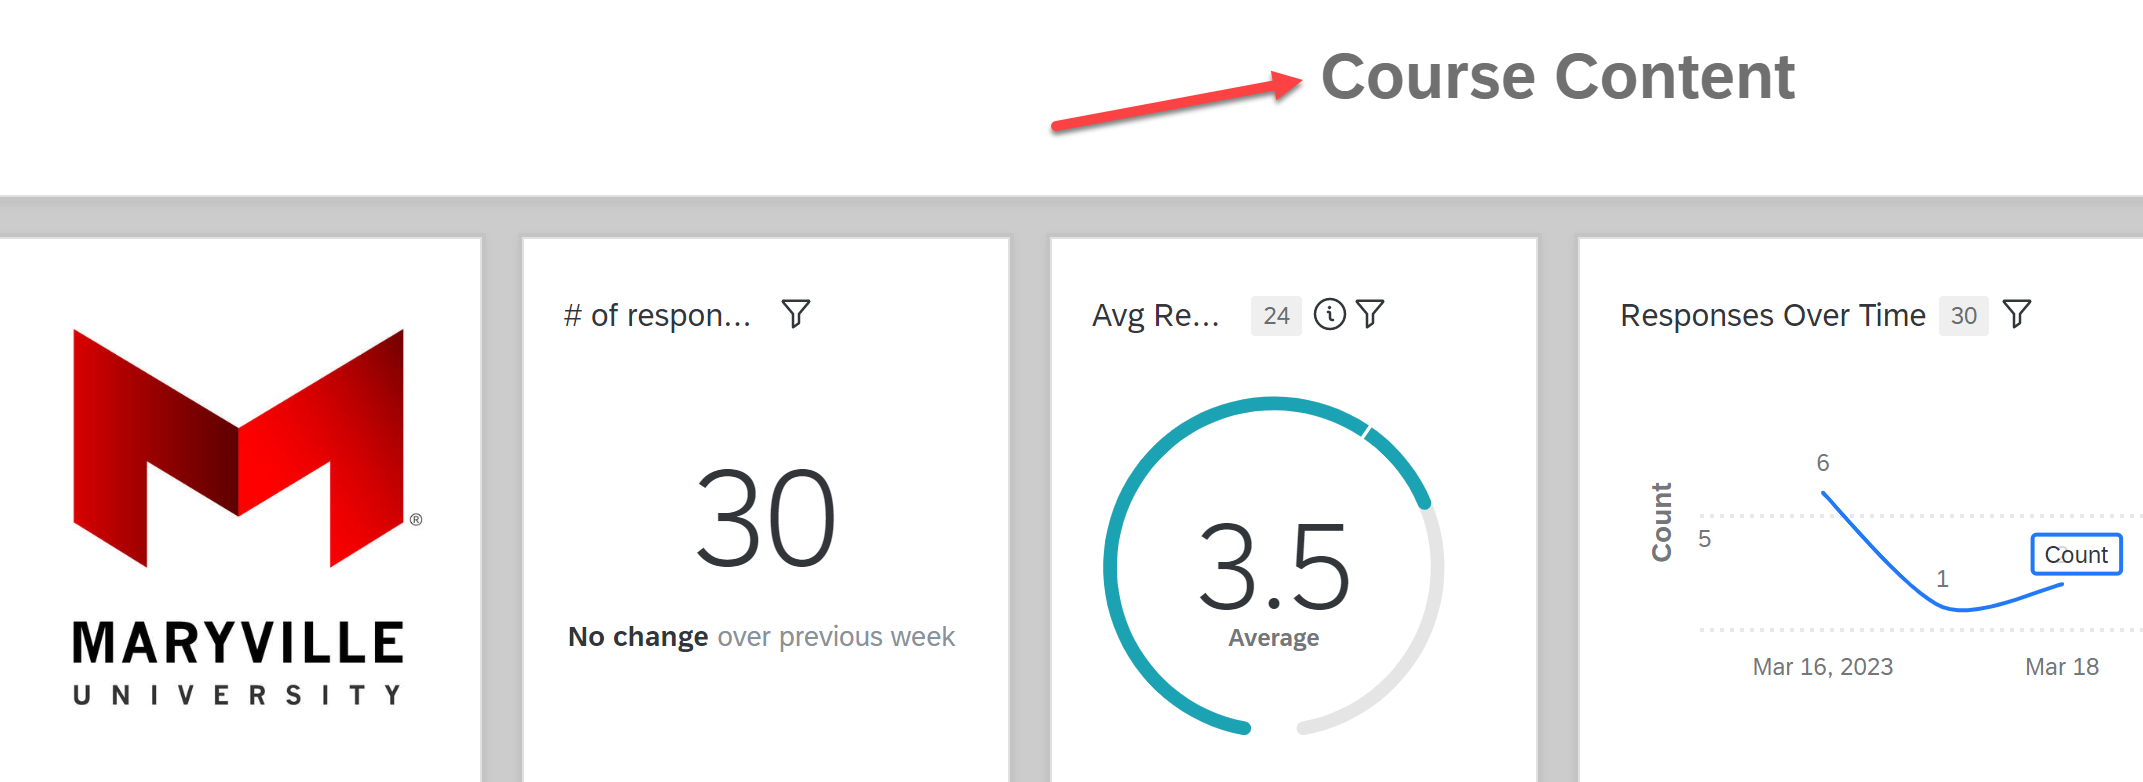Click 'Responses Over Time' widget title
Viewport: 2143px width, 782px height.
(1772, 315)
